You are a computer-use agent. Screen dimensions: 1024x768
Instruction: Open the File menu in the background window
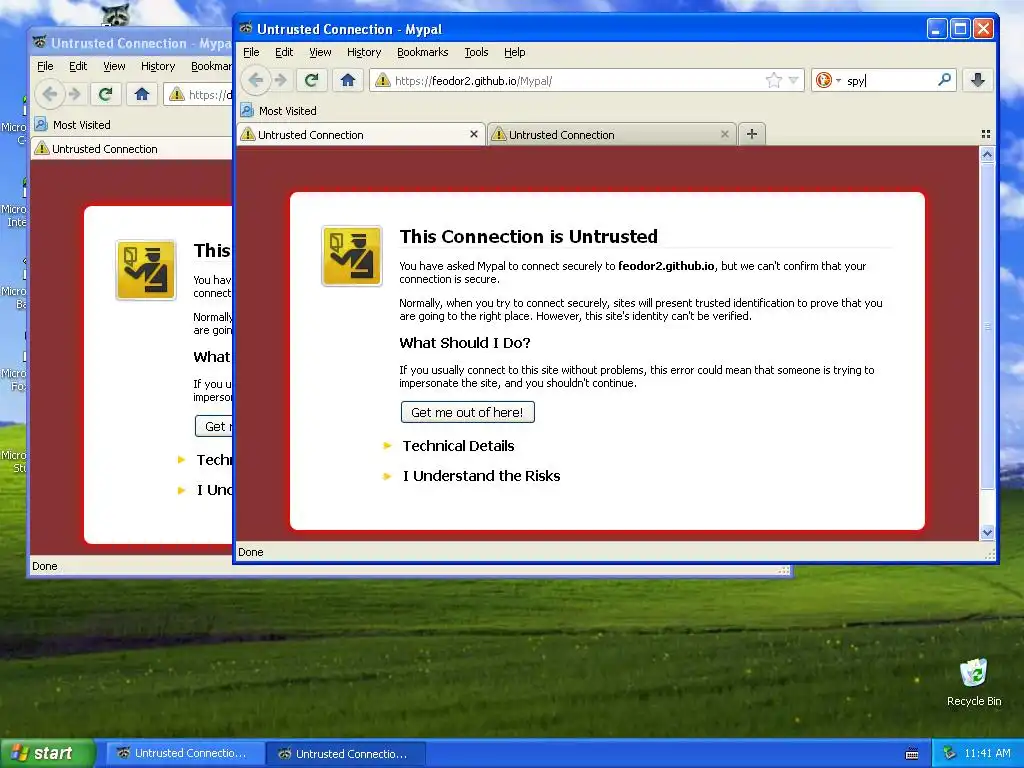click(45, 66)
